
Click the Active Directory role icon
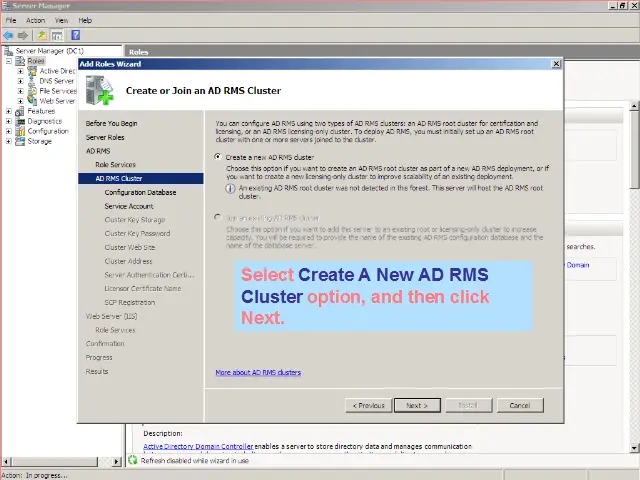click(x=32, y=71)
